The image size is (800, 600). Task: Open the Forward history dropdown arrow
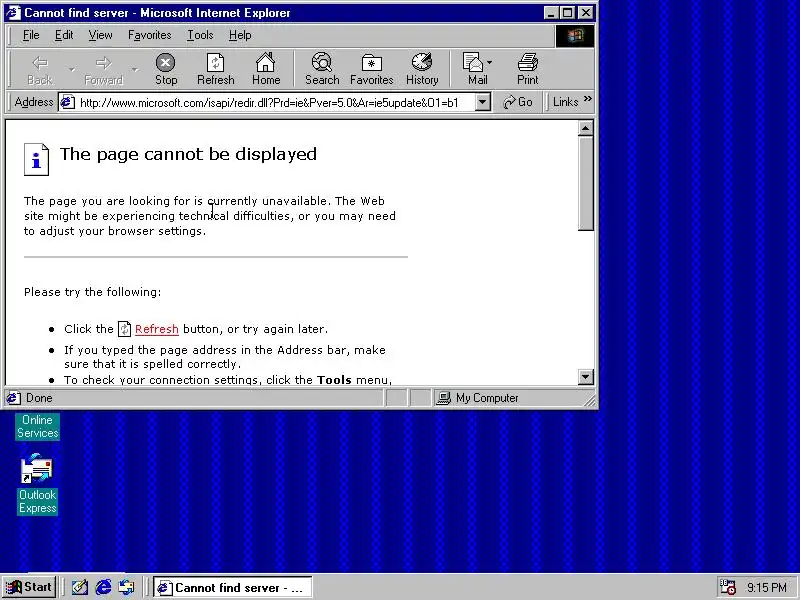[x=135, y=69]
